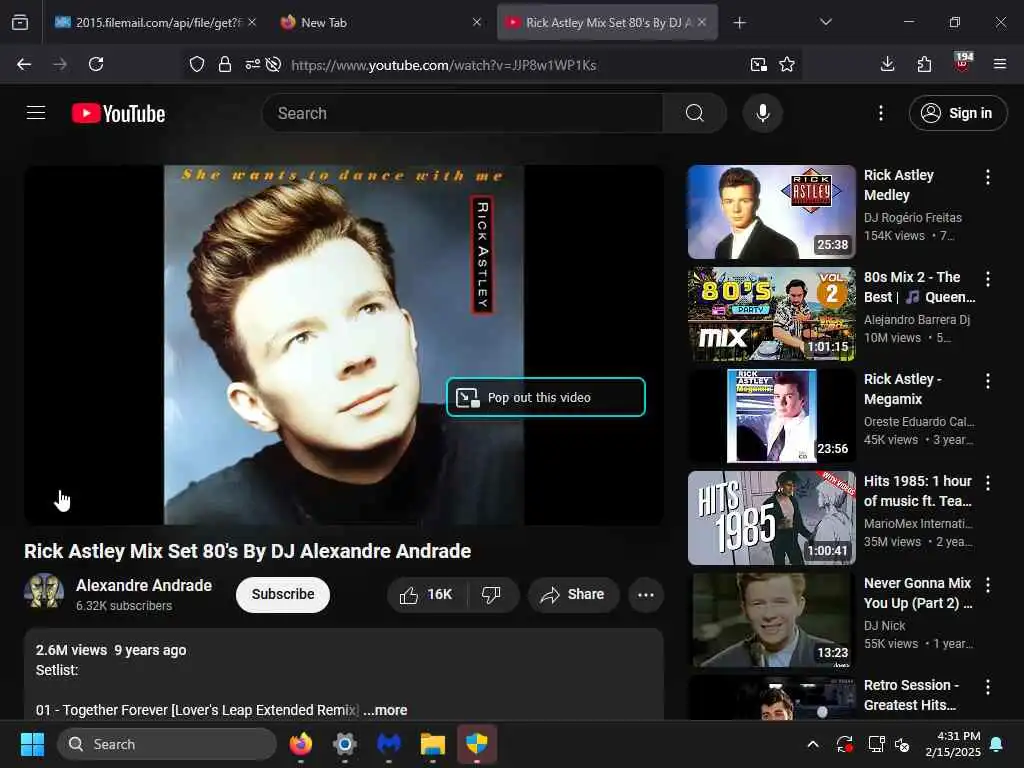Open Alexandre Andrade channel avatar
1024x768 pixels.
(44, 592)
